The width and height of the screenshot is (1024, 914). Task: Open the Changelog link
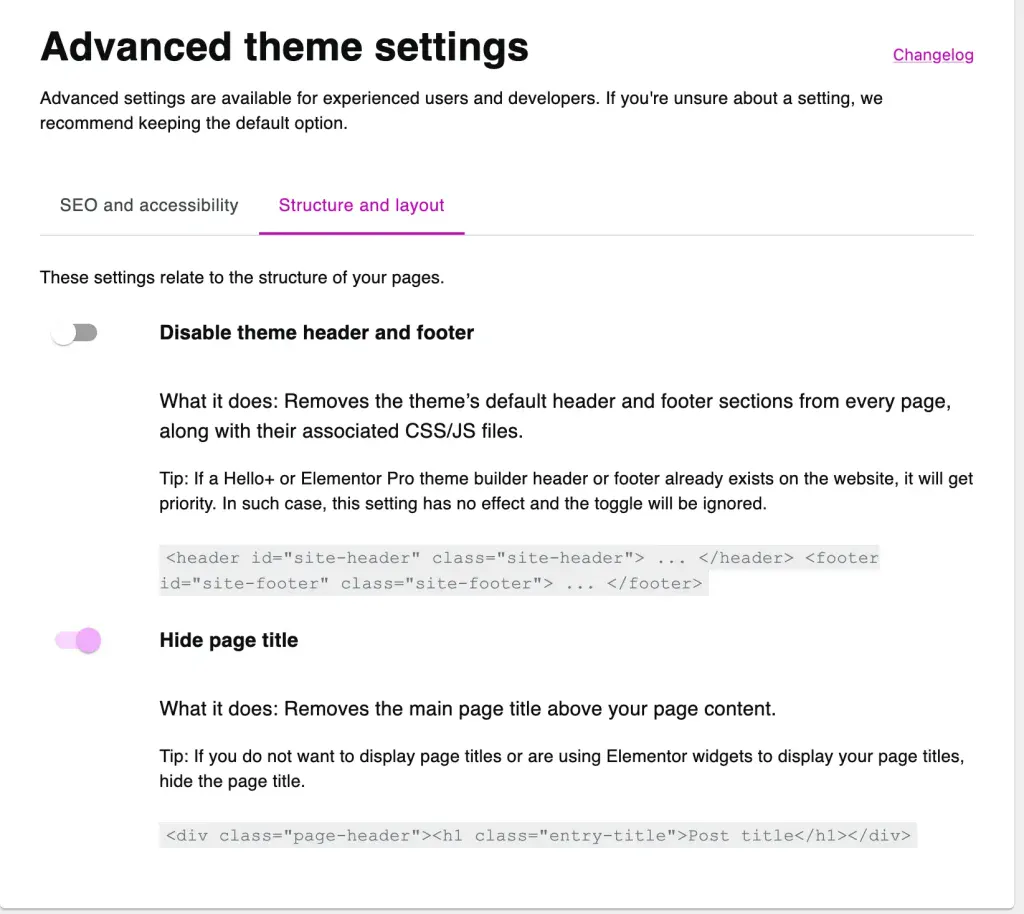(x=933, y=55)
